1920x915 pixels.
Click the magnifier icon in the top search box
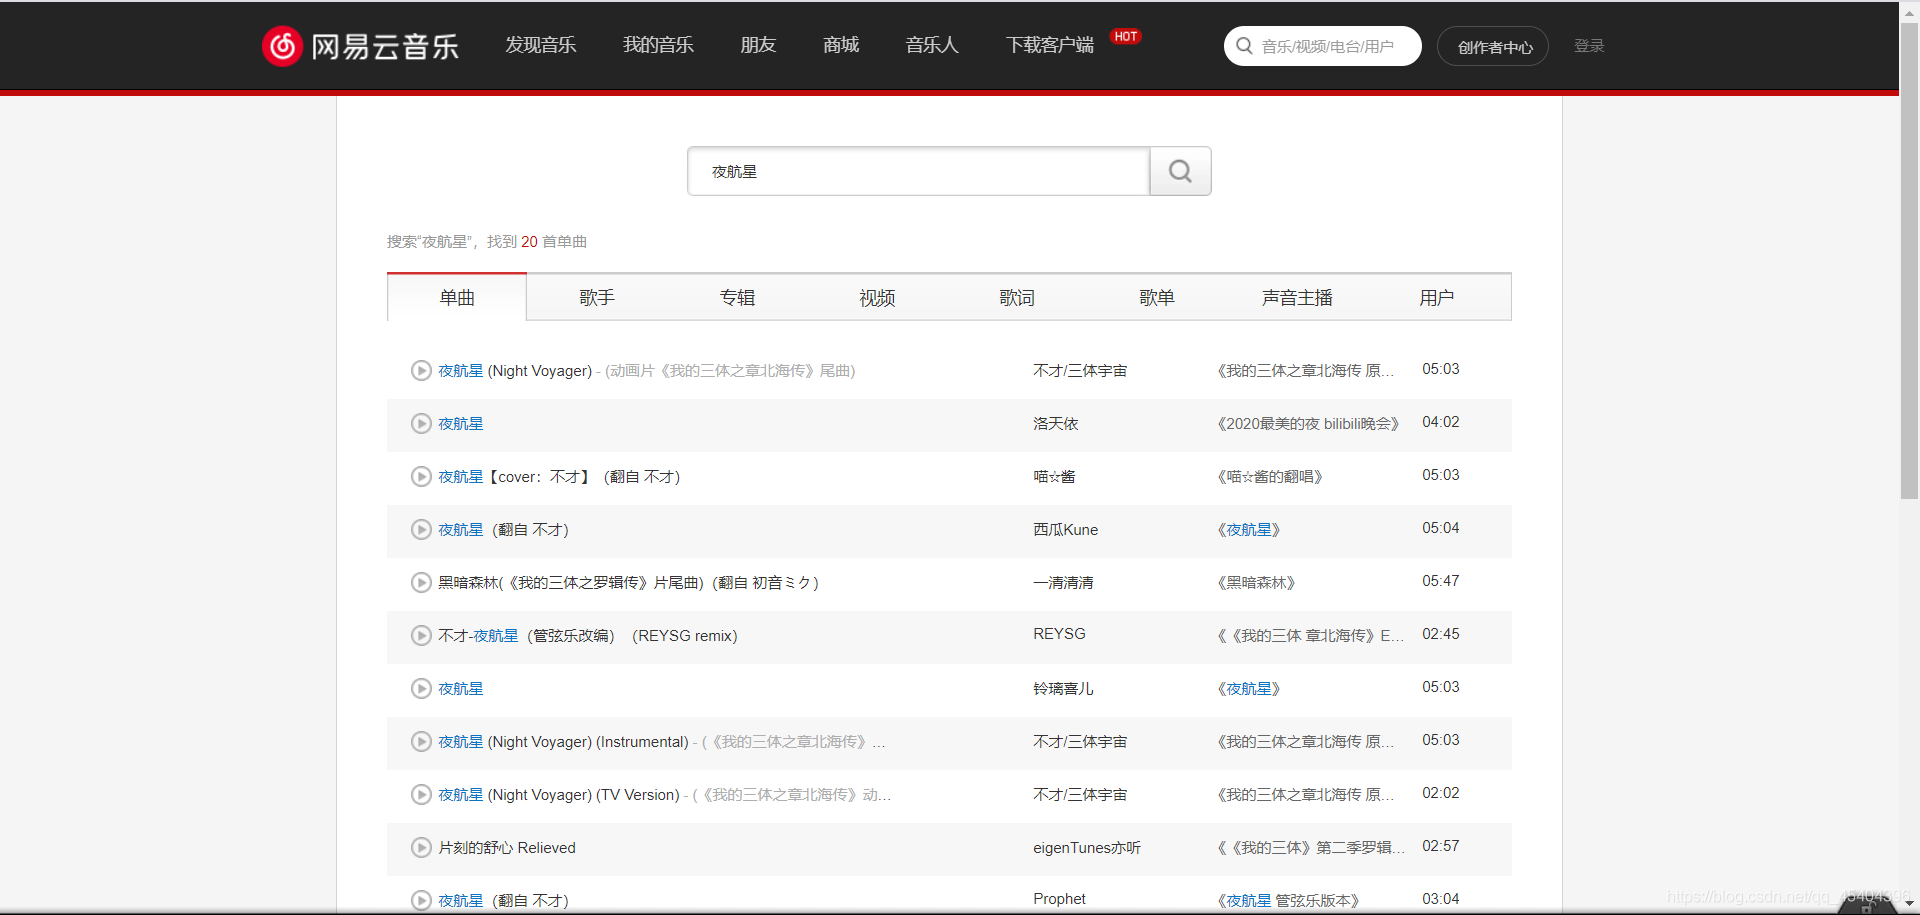pyautogui.click(x=1244, y=46)
